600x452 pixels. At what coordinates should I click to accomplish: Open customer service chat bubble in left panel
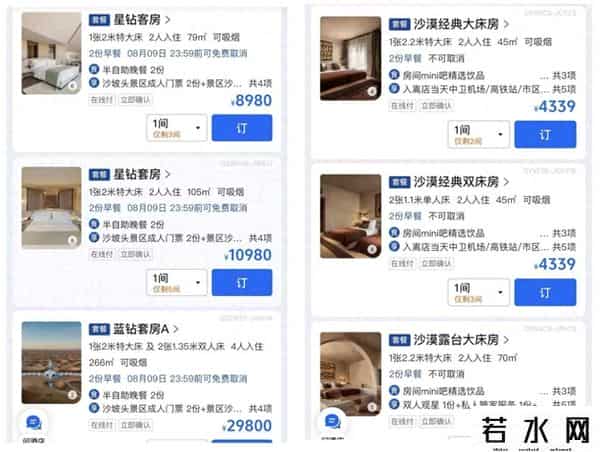[x=34, y=423]
